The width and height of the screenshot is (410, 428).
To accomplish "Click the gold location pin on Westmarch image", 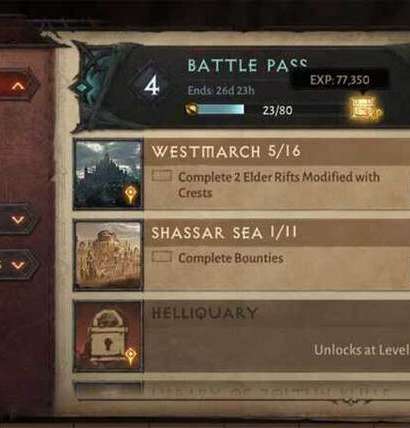I will point(130,194).
